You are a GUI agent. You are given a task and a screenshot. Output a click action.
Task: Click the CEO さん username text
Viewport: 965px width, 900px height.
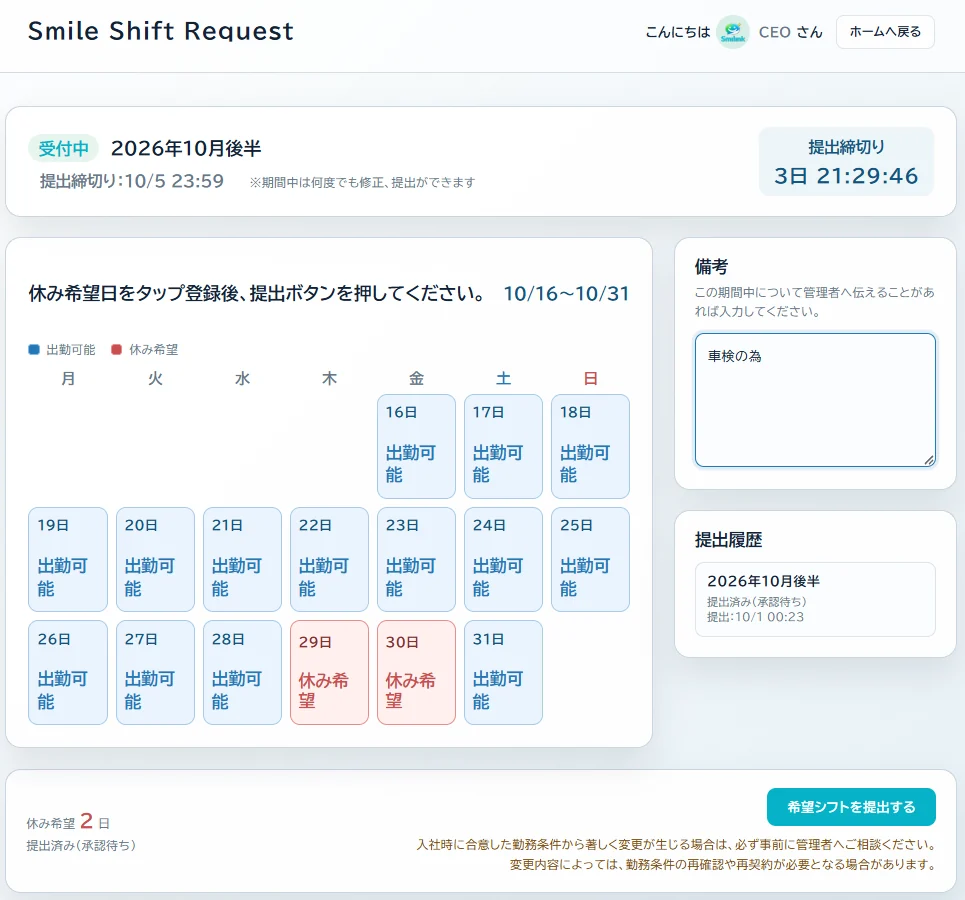790,32
